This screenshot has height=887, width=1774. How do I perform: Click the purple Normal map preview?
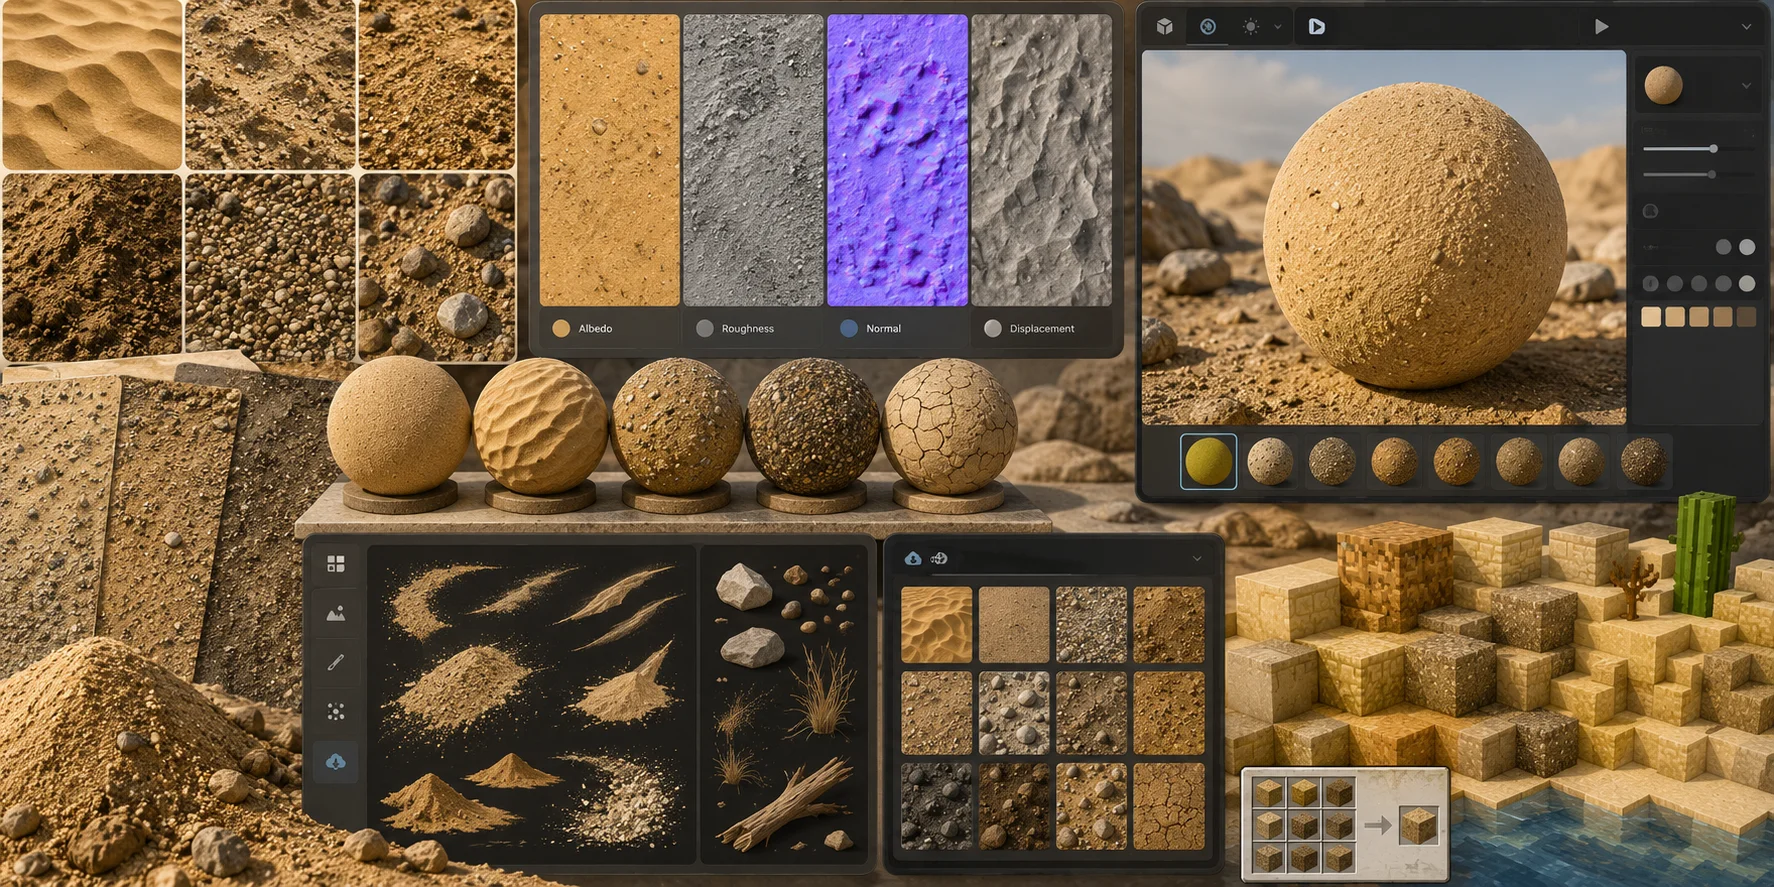click(897, 160)
